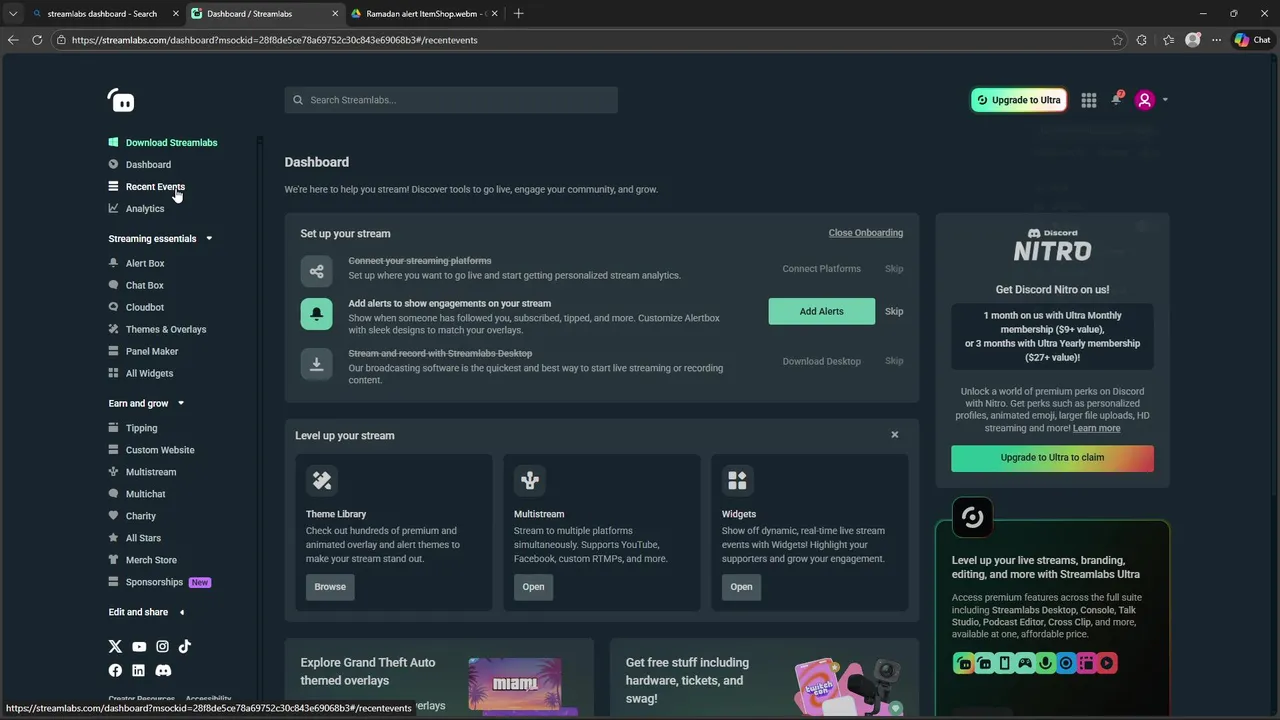Switch to the Ramadan alert ItemShop.webm tab
1280x720 pixels.
426,14
